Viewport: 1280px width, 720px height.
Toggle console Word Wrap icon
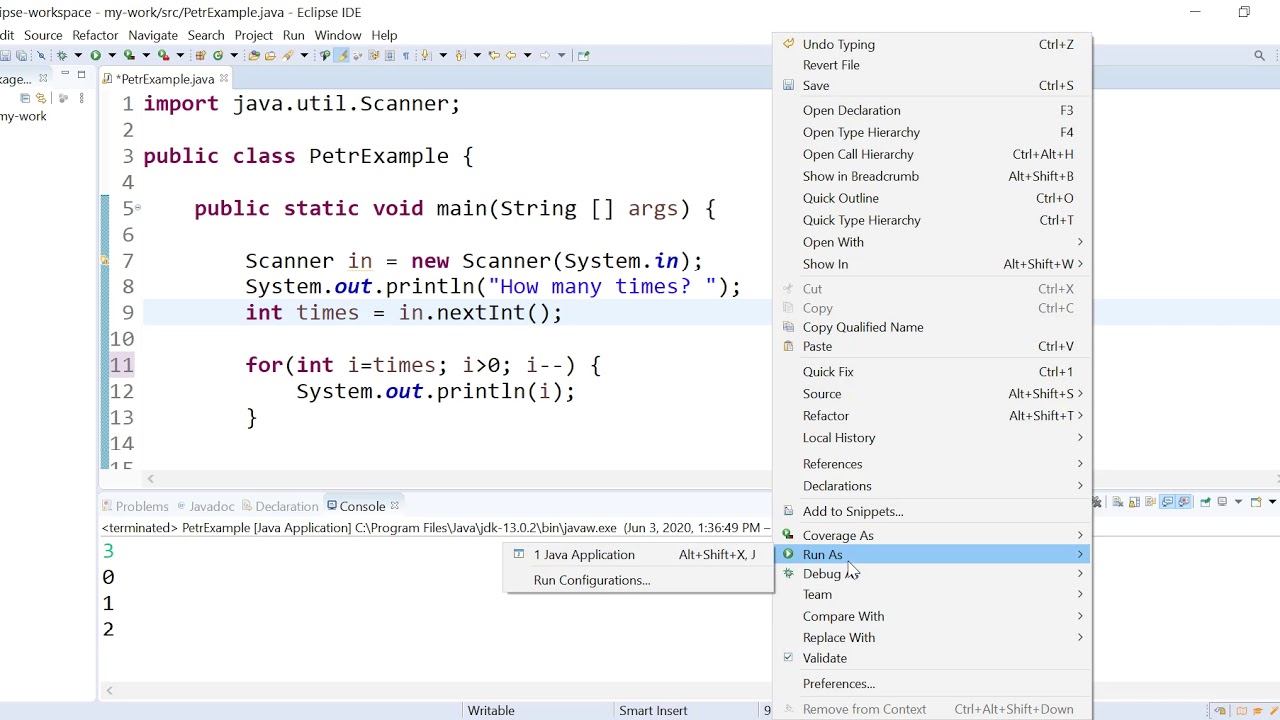coord(1150,502)
